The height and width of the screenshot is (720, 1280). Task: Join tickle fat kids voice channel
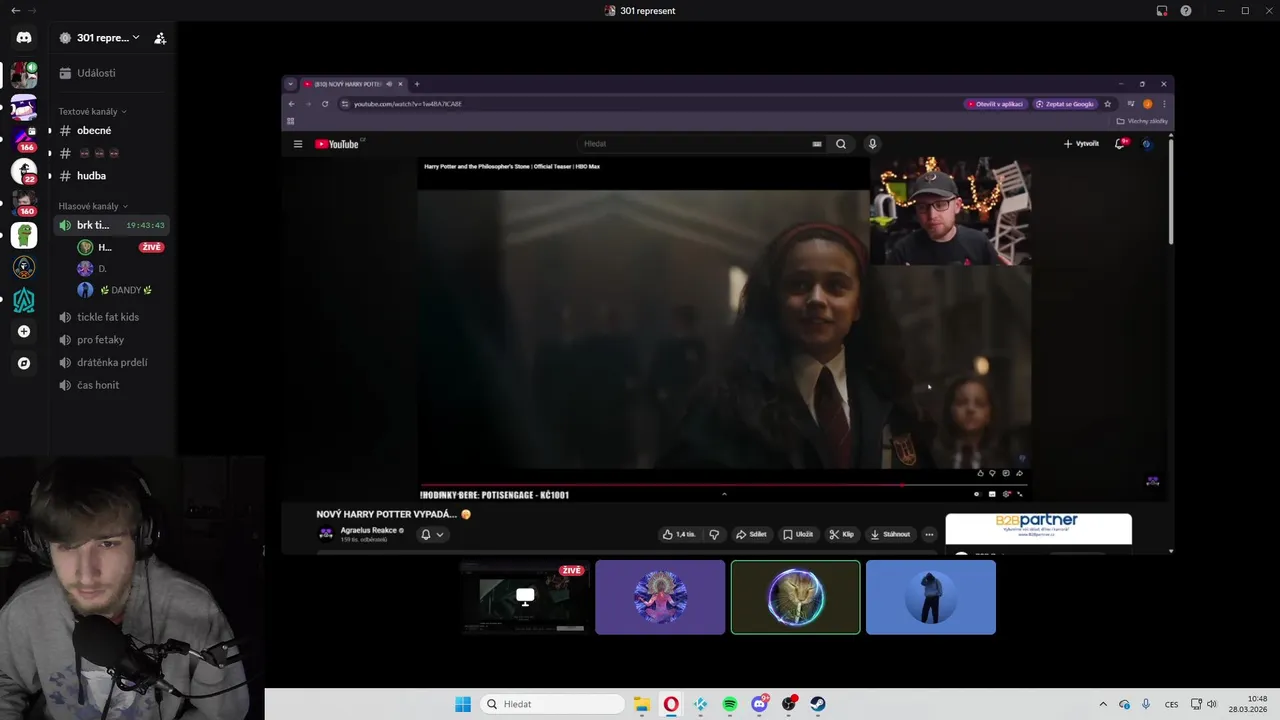coord(110,317)
